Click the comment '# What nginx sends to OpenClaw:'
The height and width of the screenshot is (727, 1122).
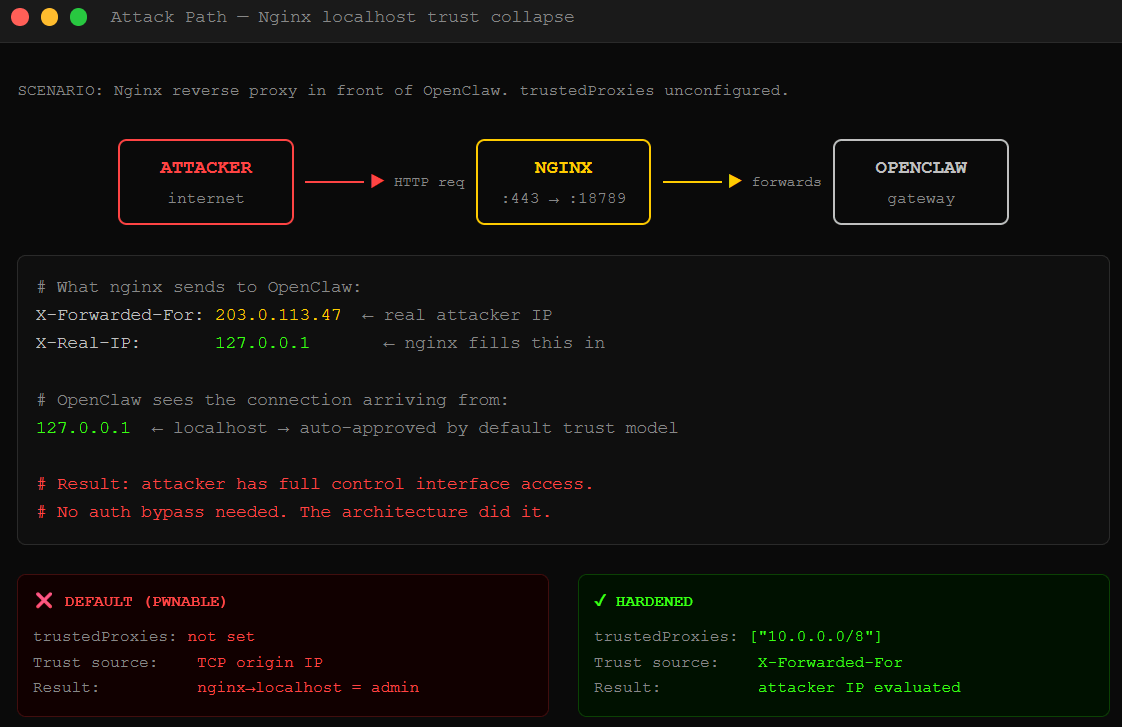(x=199, y=287)
